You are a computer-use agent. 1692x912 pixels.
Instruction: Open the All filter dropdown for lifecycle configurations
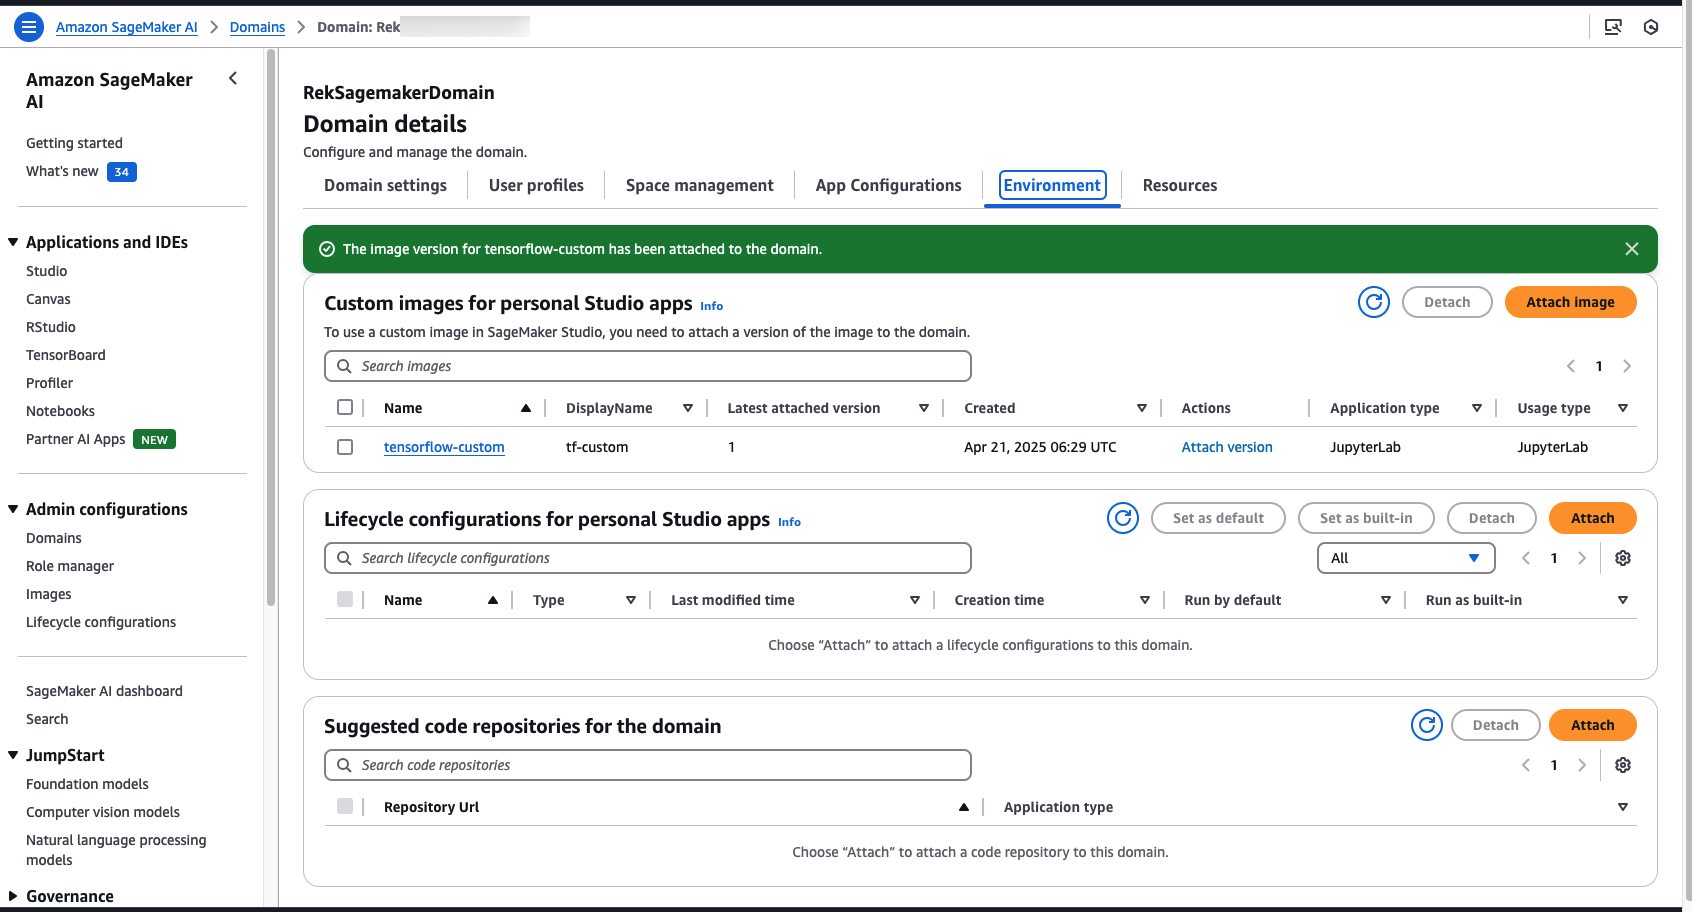click(x=1406, y=558)
